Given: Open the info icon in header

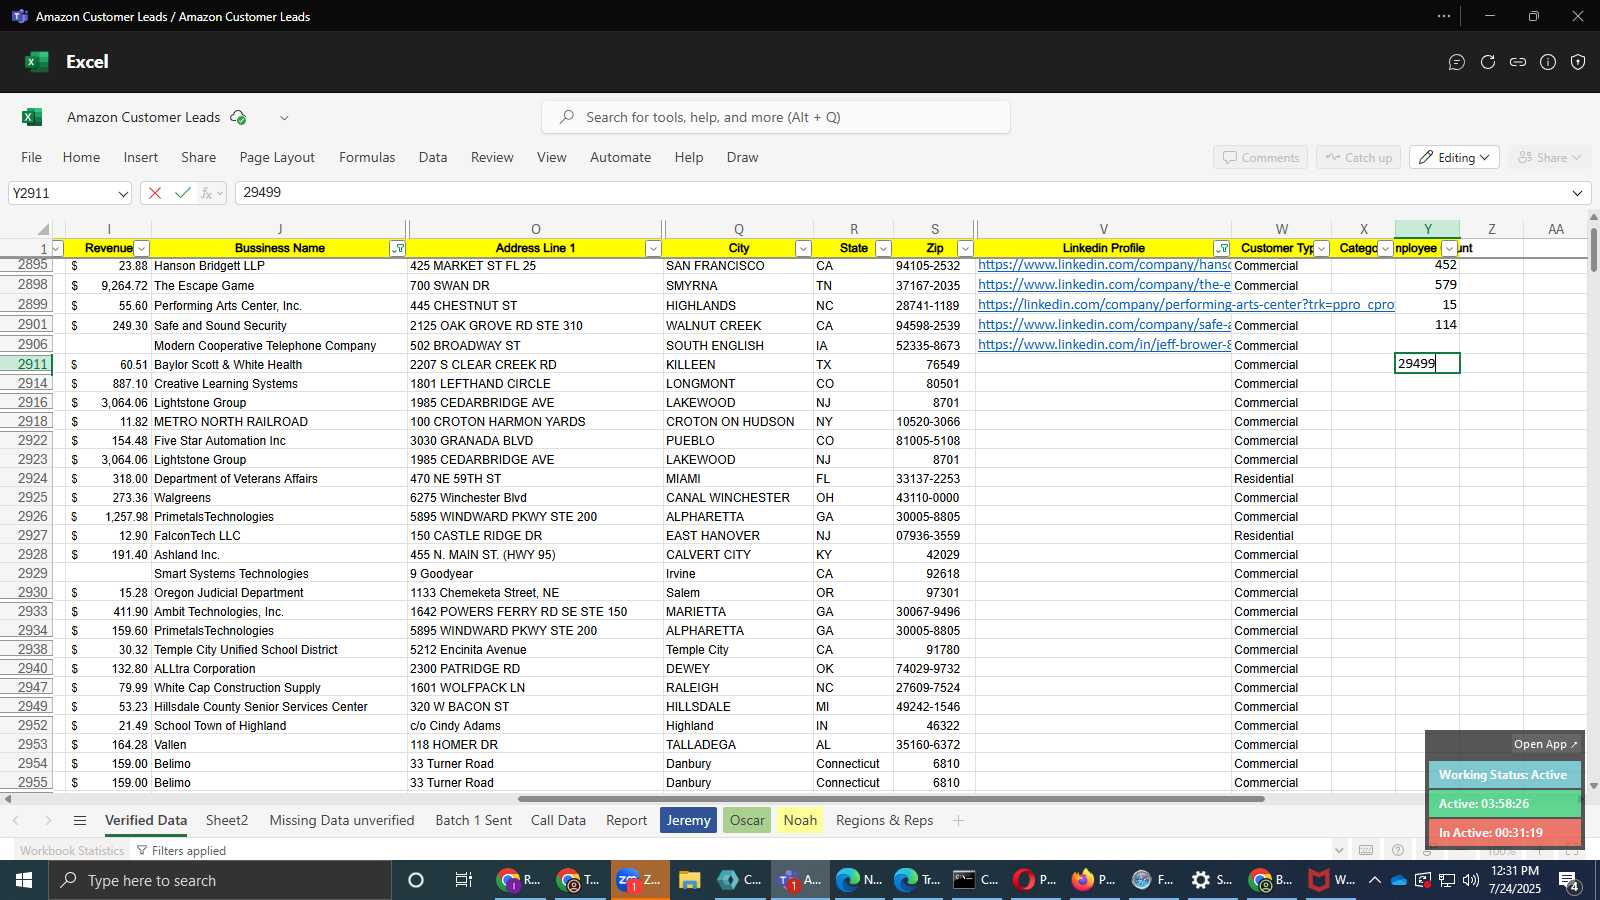Looking at the screenshot, I should pos(1548,62).
